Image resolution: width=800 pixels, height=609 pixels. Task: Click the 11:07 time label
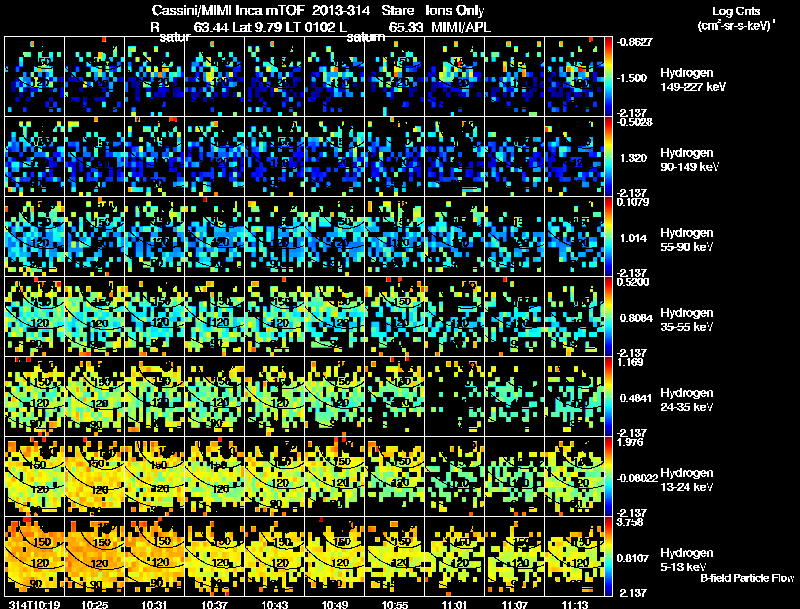pyautogui.click(x=515, y=604)
